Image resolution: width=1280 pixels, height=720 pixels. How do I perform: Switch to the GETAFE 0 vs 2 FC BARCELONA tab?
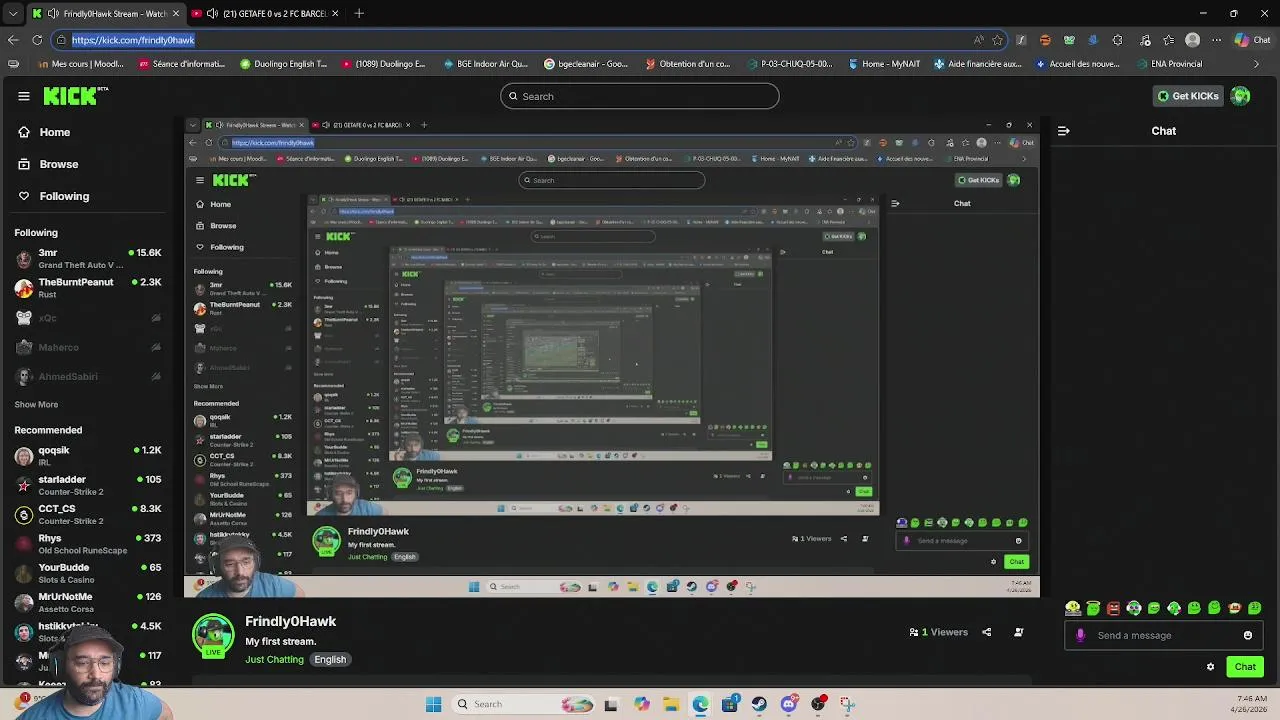[x=265, y=14]
